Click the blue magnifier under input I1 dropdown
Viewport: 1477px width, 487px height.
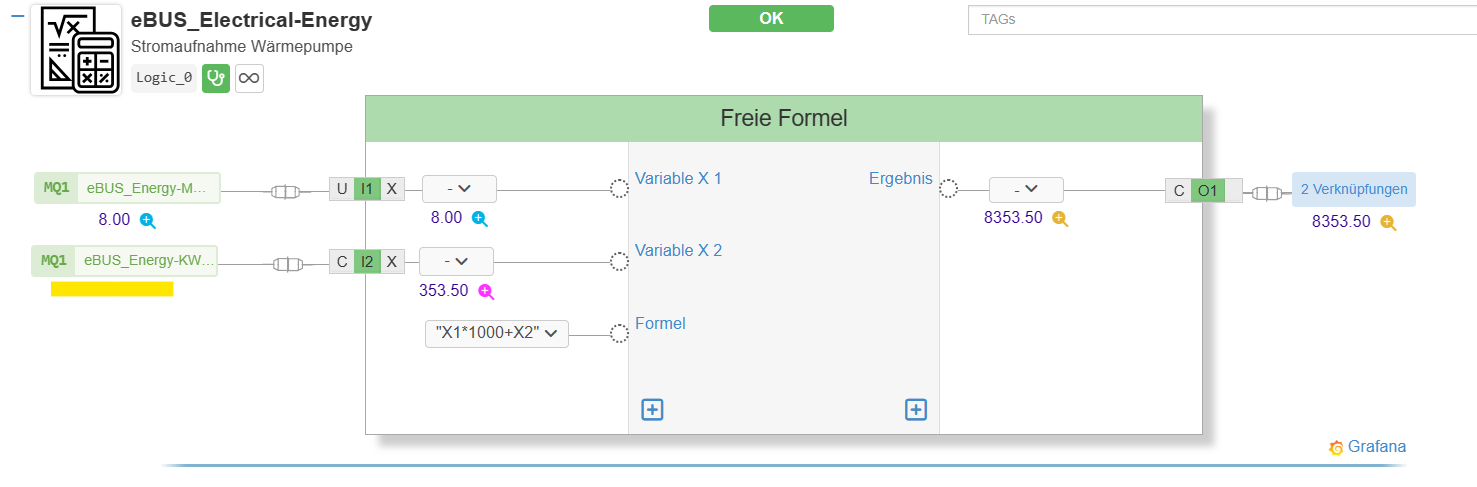(479, 218)
